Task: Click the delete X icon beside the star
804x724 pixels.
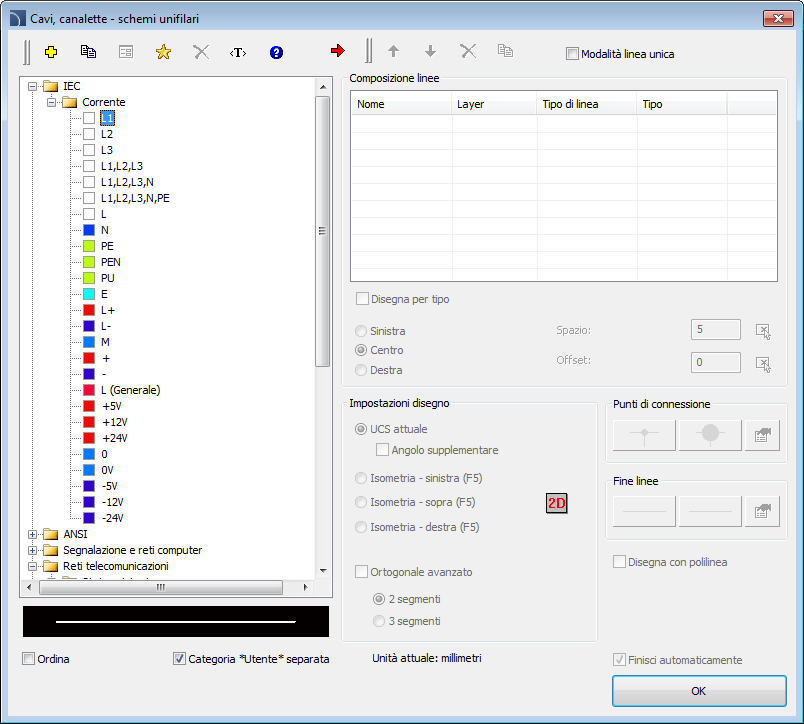Action: click(x=201, y=52)
